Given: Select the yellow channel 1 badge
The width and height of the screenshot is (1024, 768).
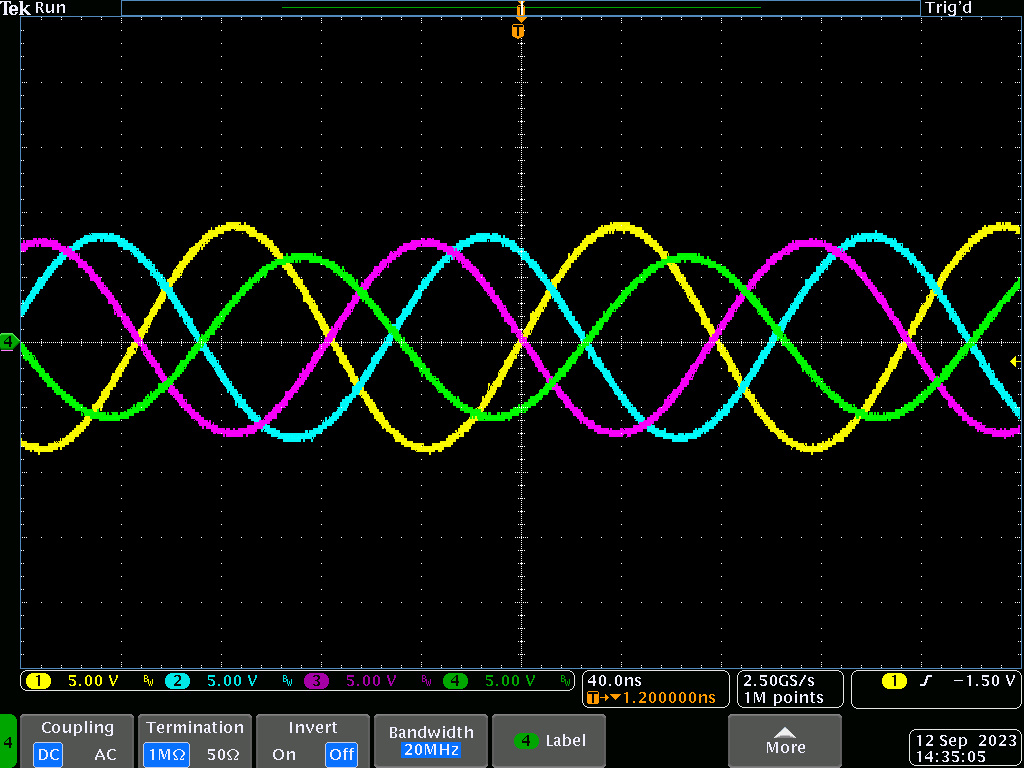Looking at the screenshot, I should click(38, 681).
